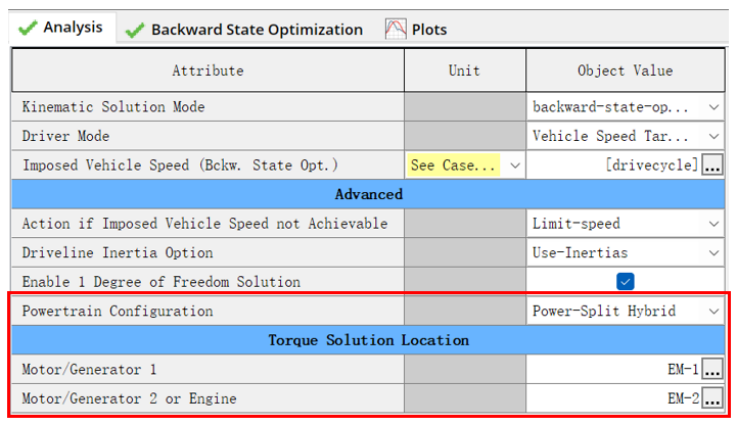Screen dimensions: 738x427
Task: Toggle Enable 1 Degree of Freedom Solution checkbox
Action: [x=625, y=282]
